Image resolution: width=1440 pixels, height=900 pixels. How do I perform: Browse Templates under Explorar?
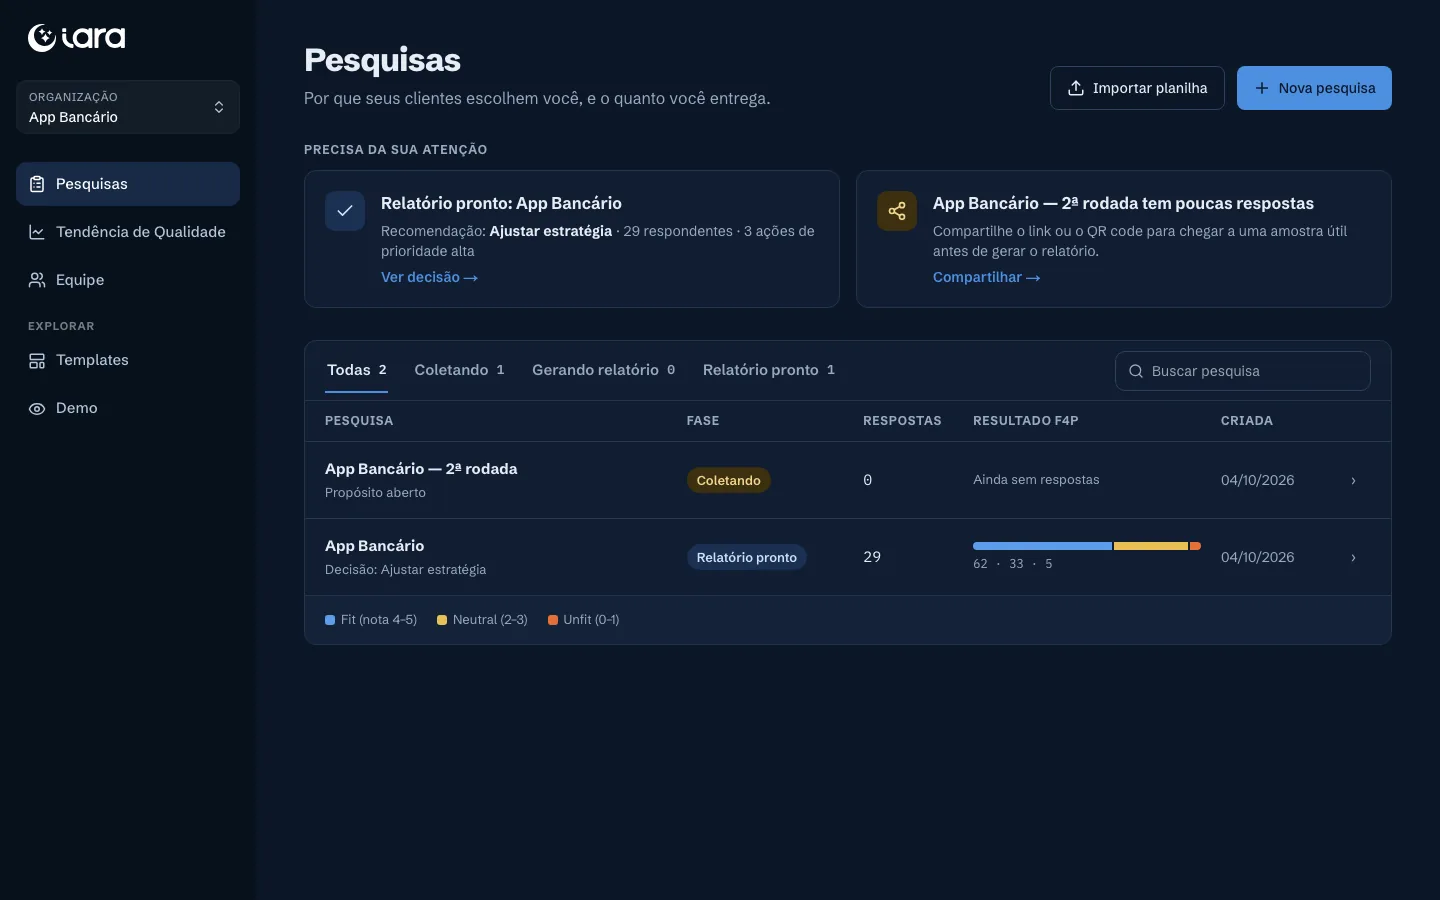[x=128, y=360]
